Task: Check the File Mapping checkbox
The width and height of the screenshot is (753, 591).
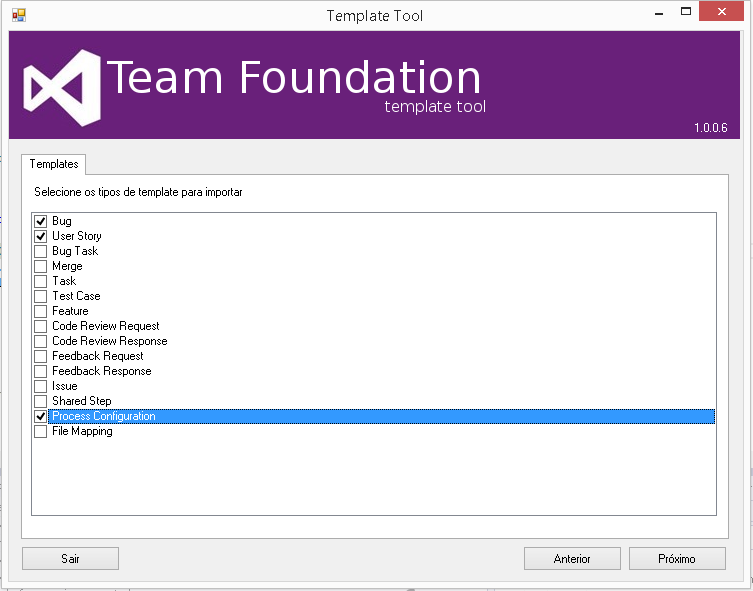Action: click(x=40, y=431)
